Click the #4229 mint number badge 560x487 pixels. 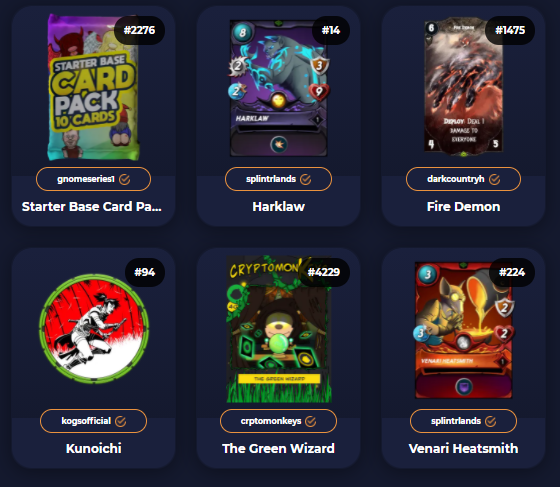pos(324,272)
